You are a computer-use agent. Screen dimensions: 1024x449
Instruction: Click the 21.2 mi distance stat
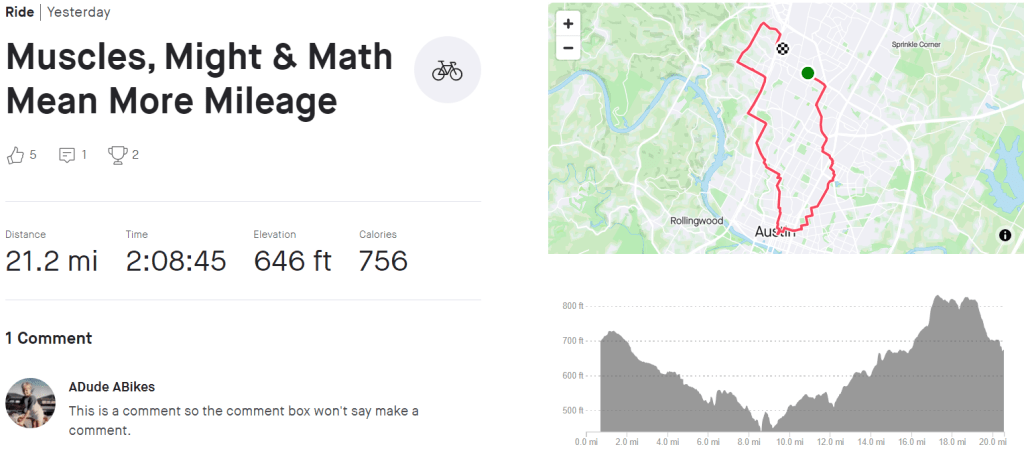[x=52, y=261]
